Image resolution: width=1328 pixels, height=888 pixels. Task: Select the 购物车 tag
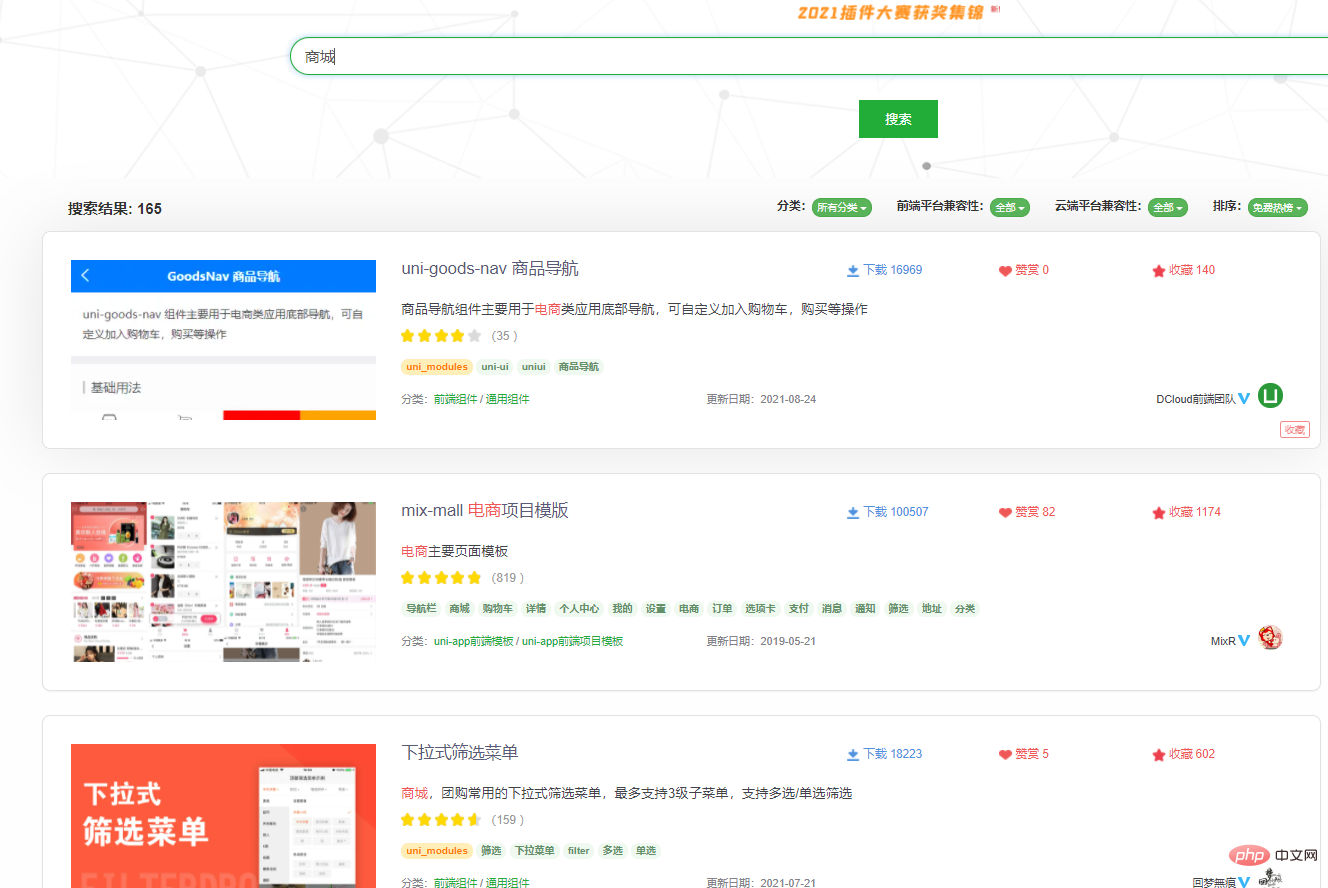tap(497, 609)
